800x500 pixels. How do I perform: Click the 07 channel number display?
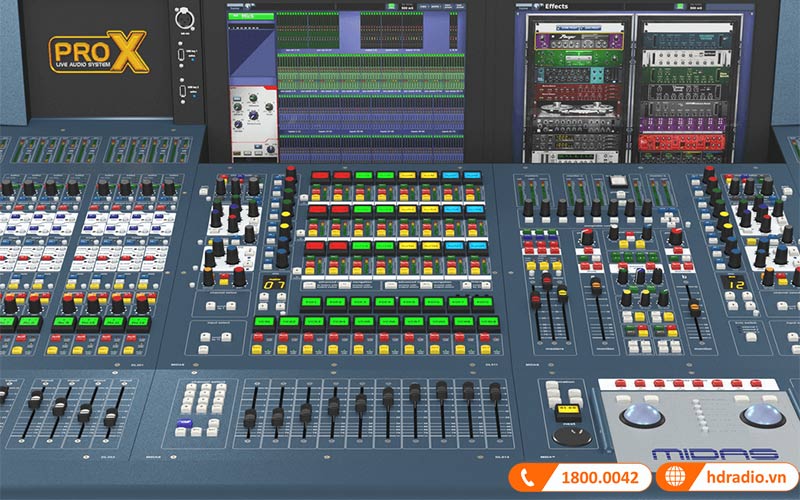274,284
